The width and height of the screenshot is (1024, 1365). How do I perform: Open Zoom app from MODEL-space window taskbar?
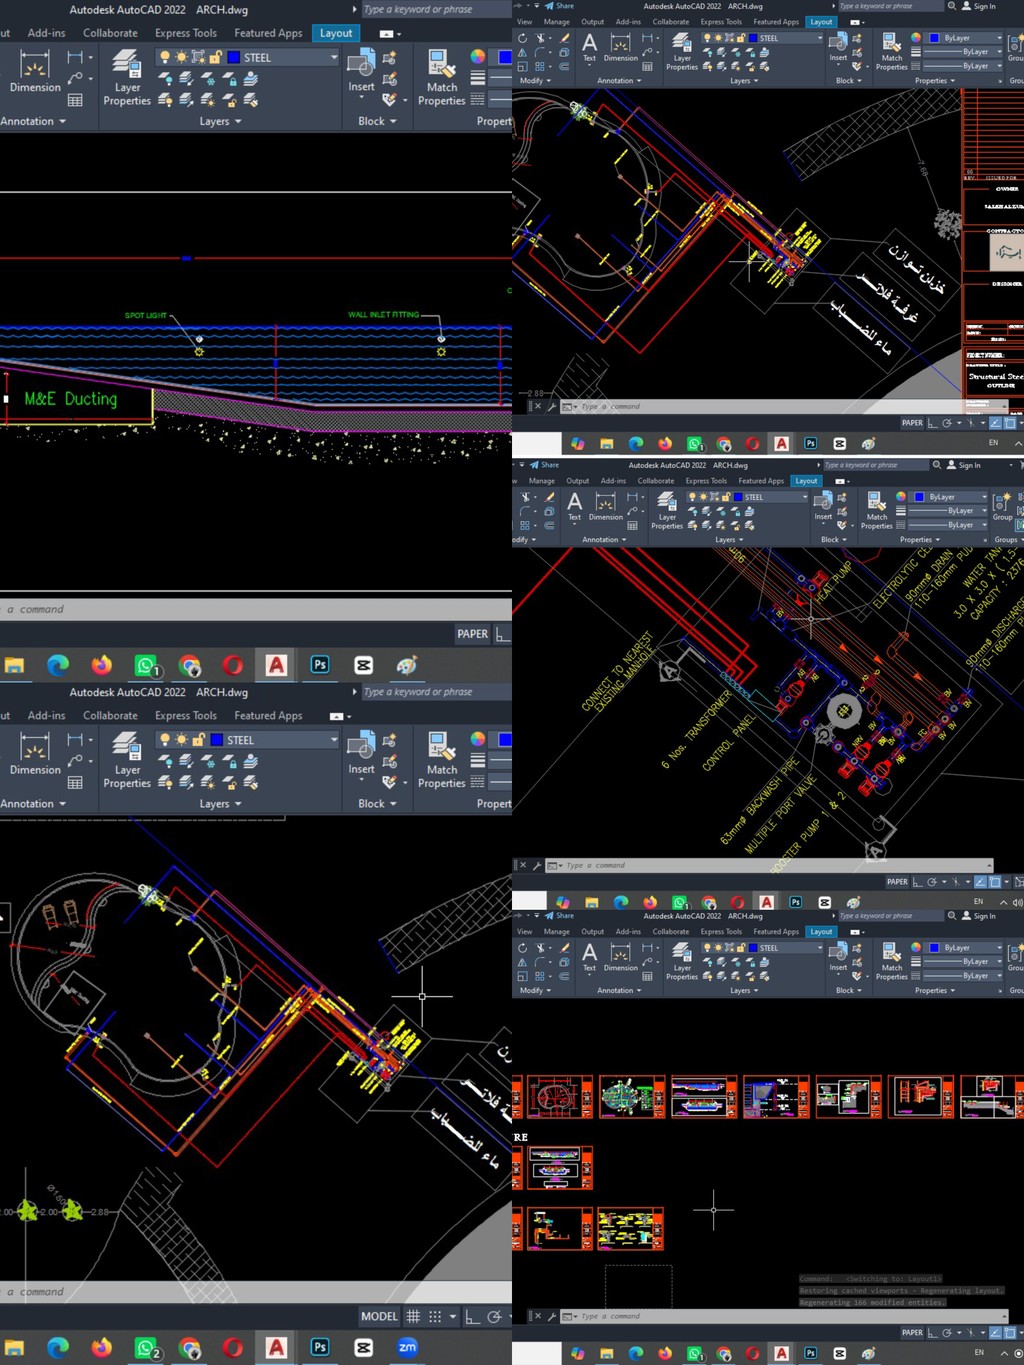coord(407,1347)
